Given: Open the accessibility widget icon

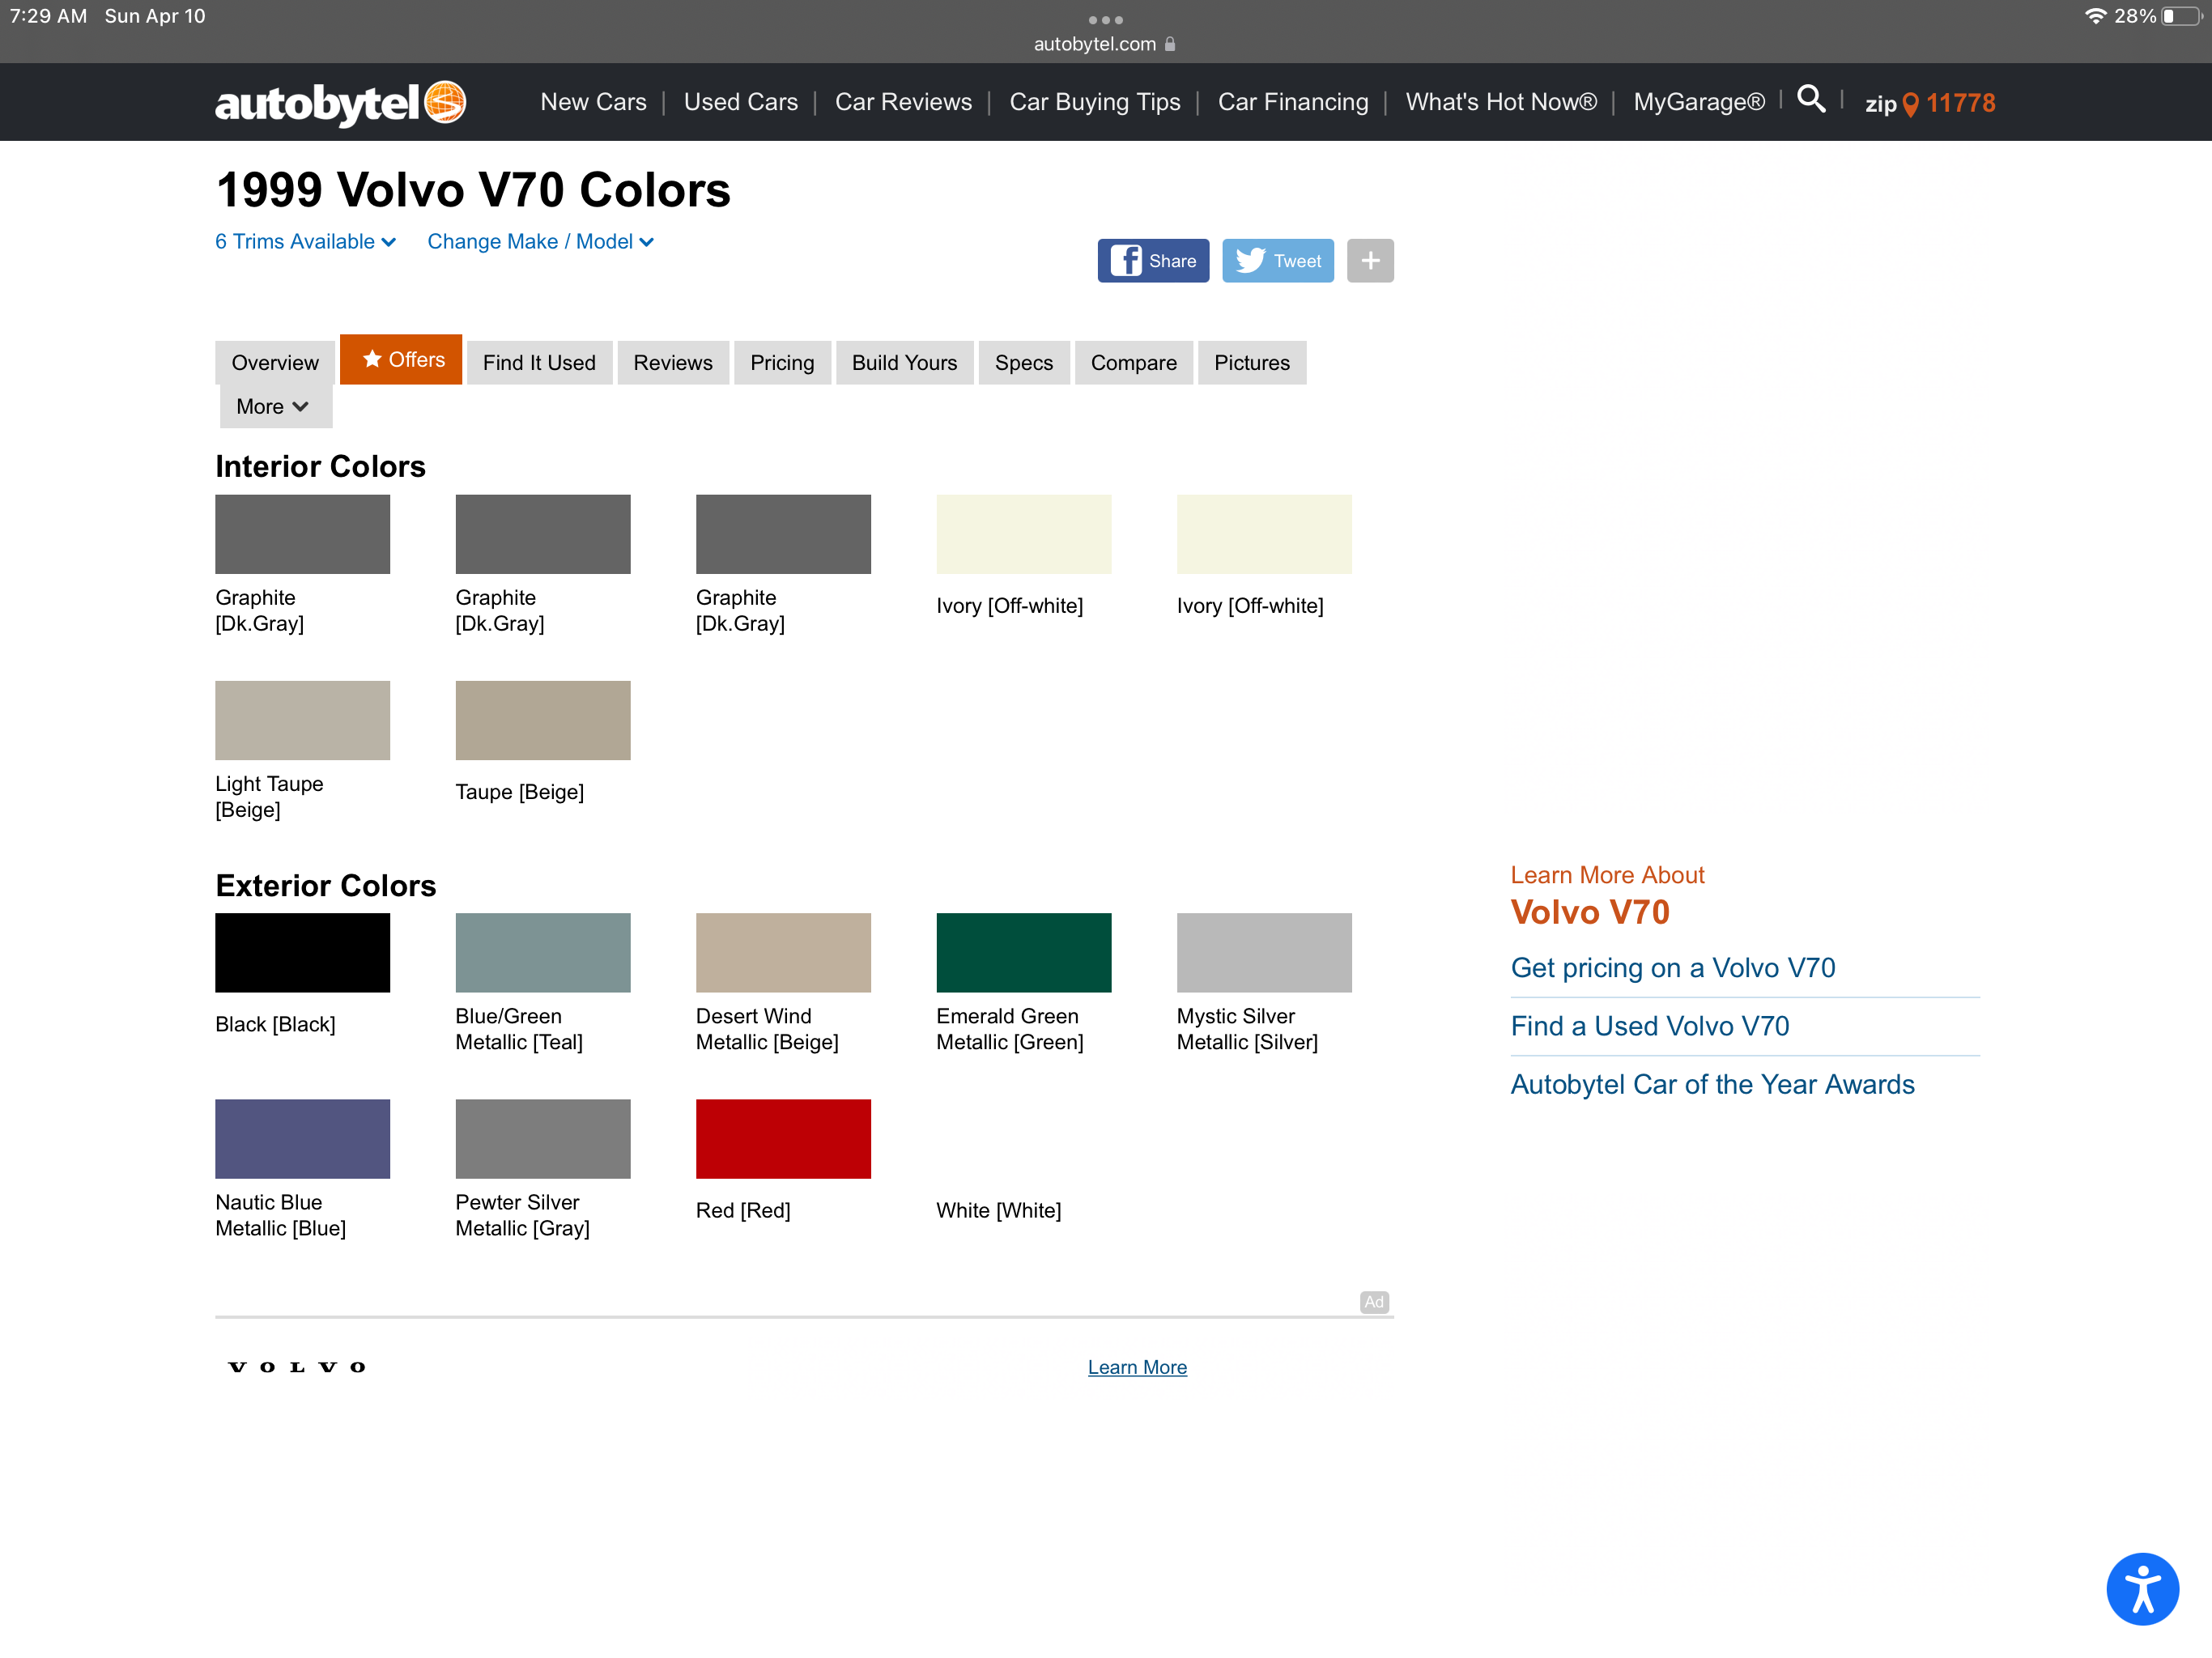Looking at the screenshot, I should coord(2142,1588).
